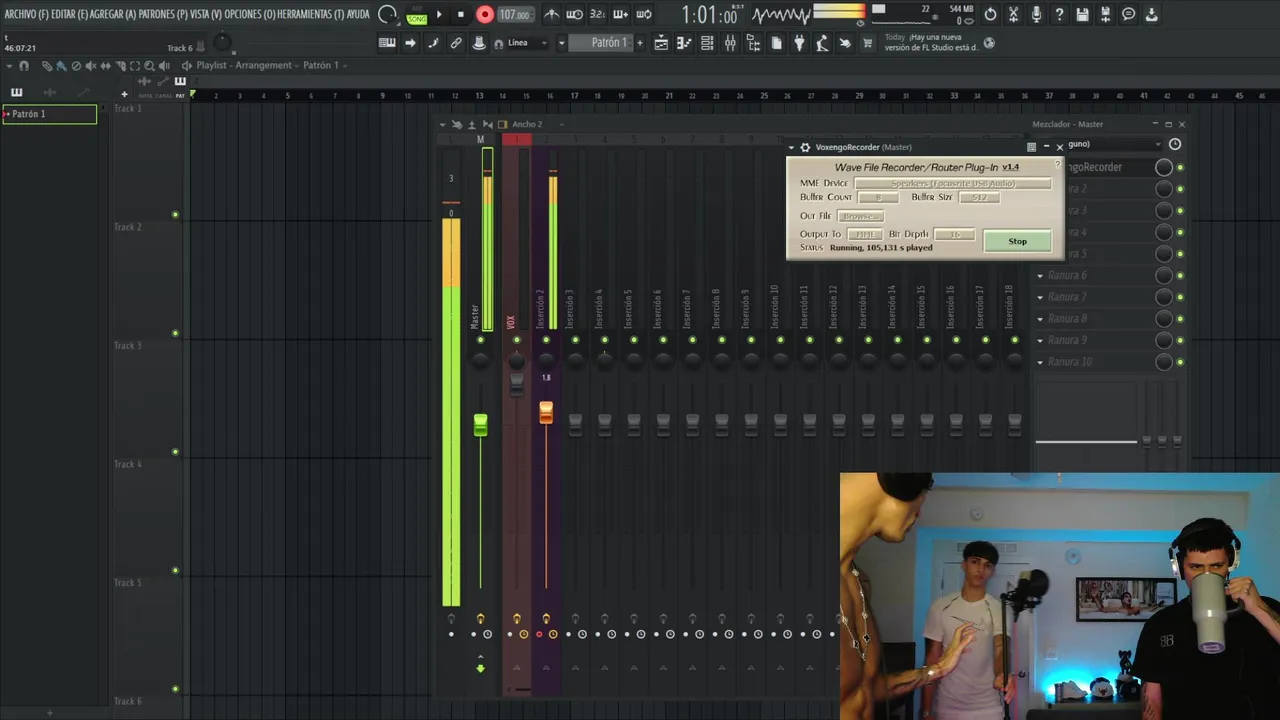
Task: Mute the VOX mixer track green light
Action: [516, 340]
